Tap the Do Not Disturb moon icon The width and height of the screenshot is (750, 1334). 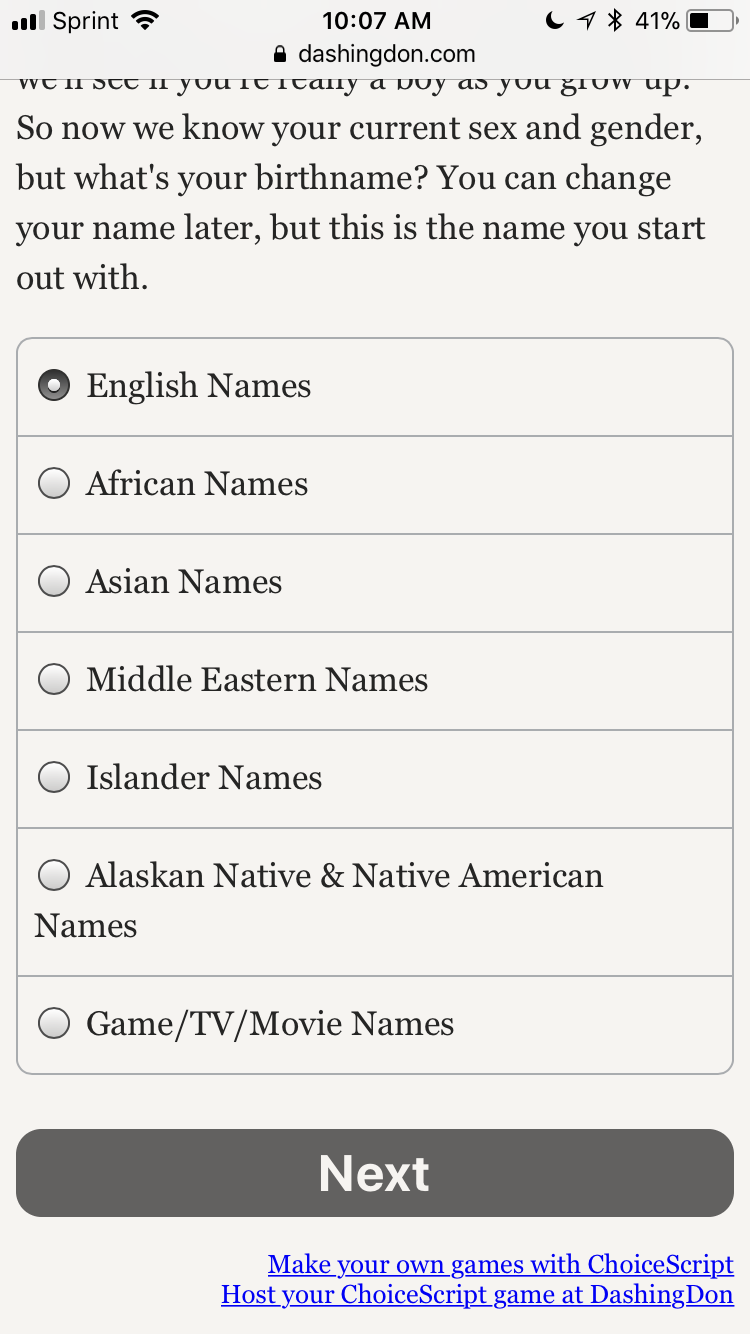pyautogui.click(x=555, y=20)
